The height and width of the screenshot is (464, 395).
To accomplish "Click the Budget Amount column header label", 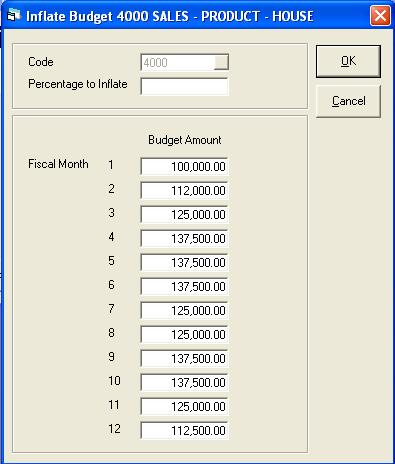I will pyautogui.click(x=185, y=140).
